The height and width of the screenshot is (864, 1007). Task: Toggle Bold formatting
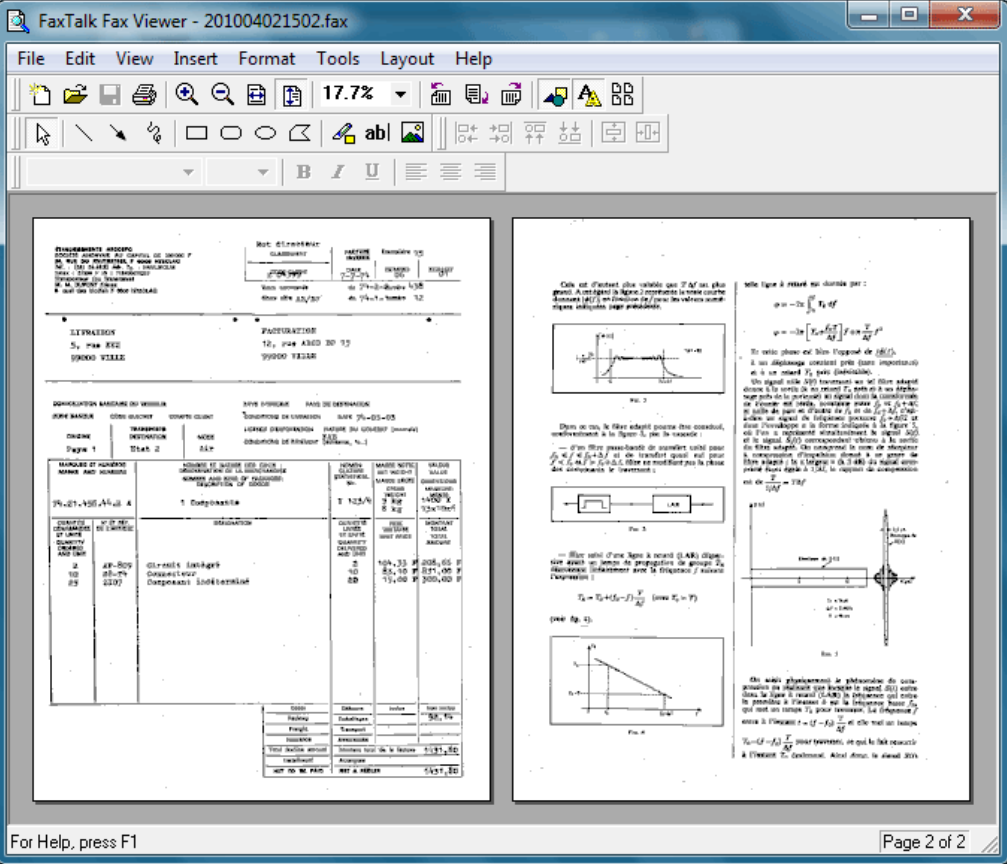(x=303, y=172)
